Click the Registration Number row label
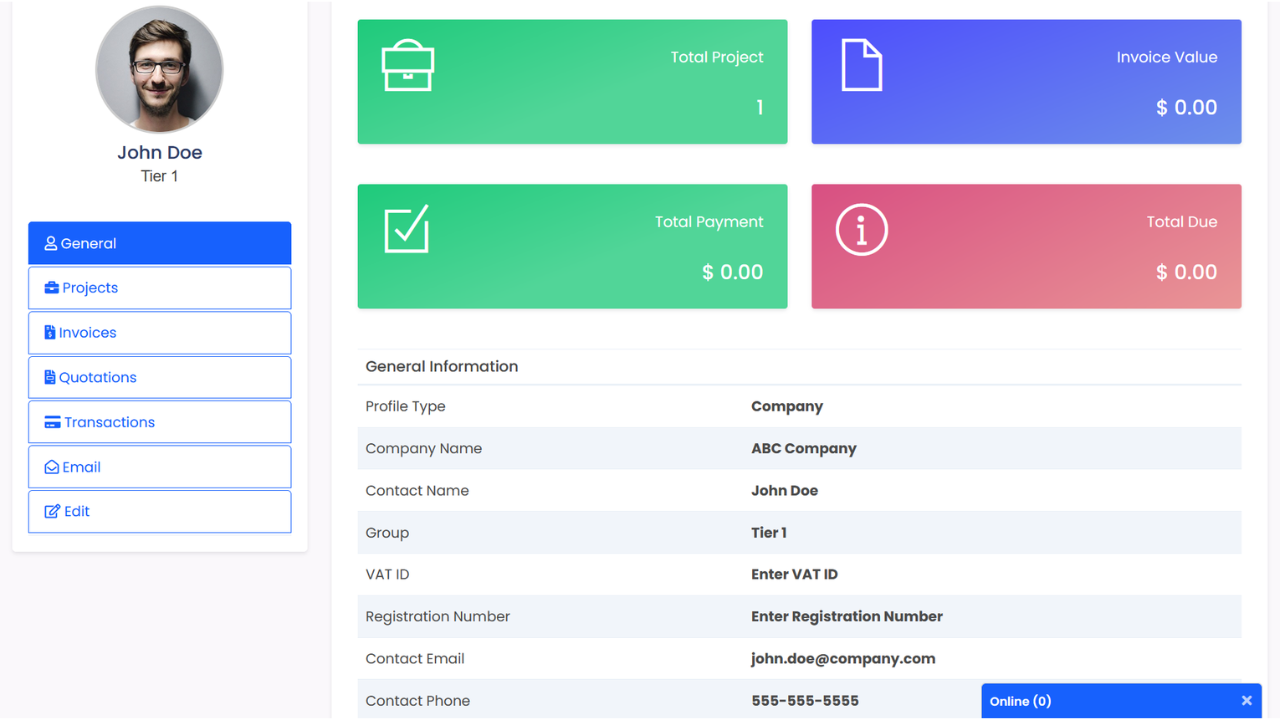The image size is (1280, 720). point(438,617)
